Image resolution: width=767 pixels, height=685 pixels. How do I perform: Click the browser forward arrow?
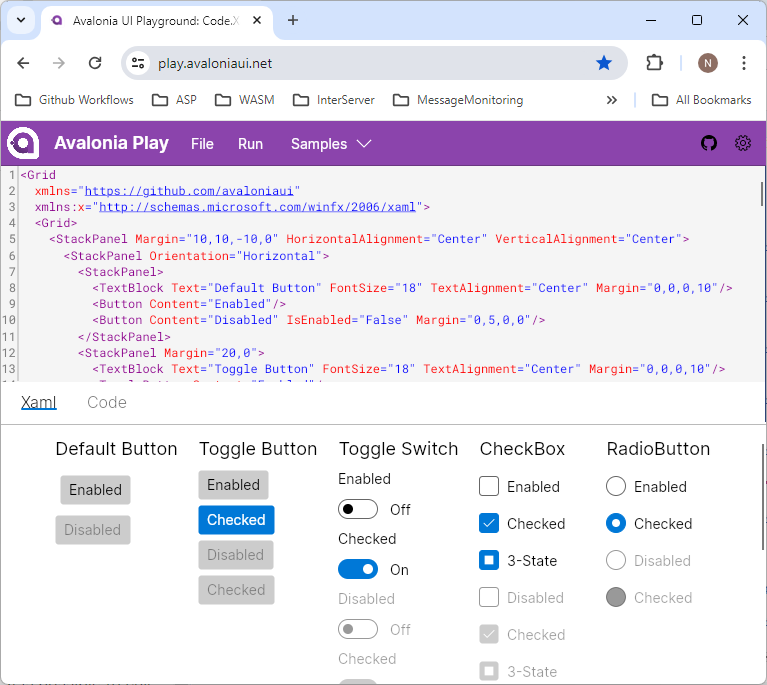click(x=59, y=63)
